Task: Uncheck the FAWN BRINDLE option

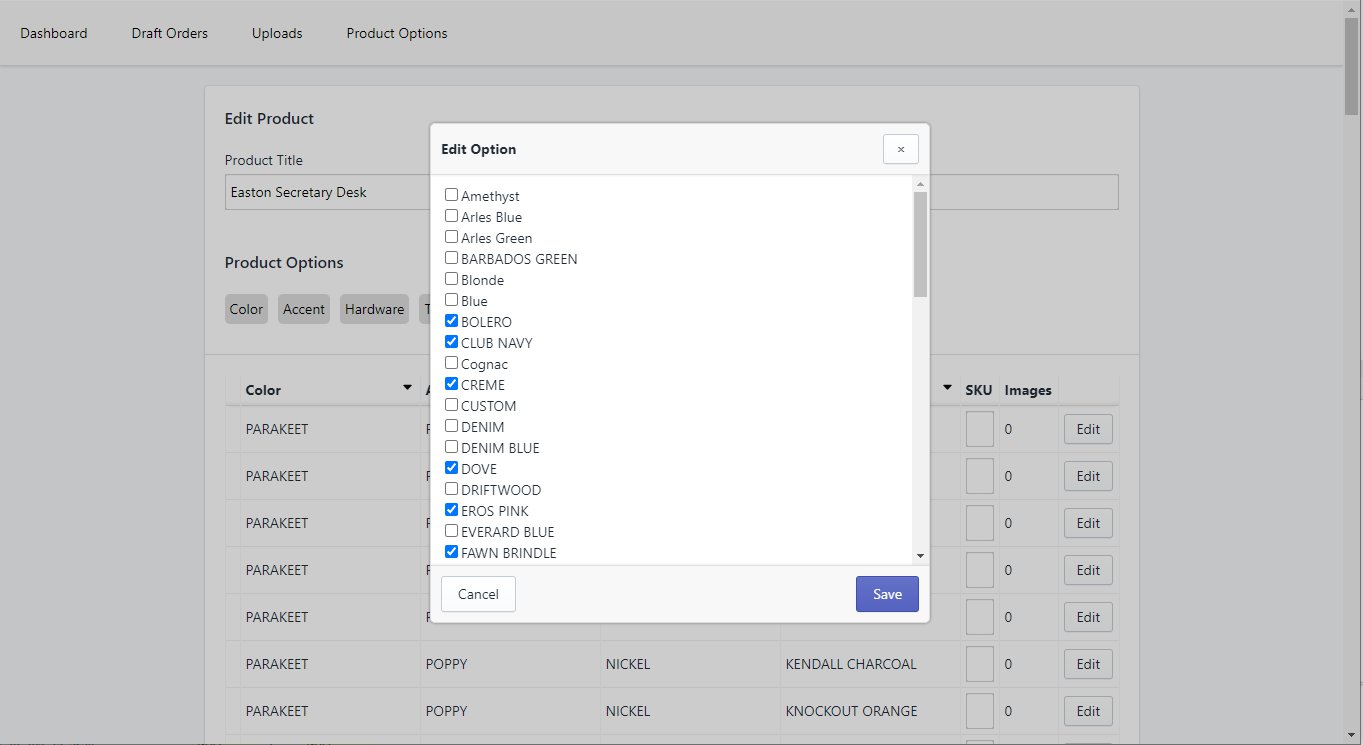Action: point(452,553)
